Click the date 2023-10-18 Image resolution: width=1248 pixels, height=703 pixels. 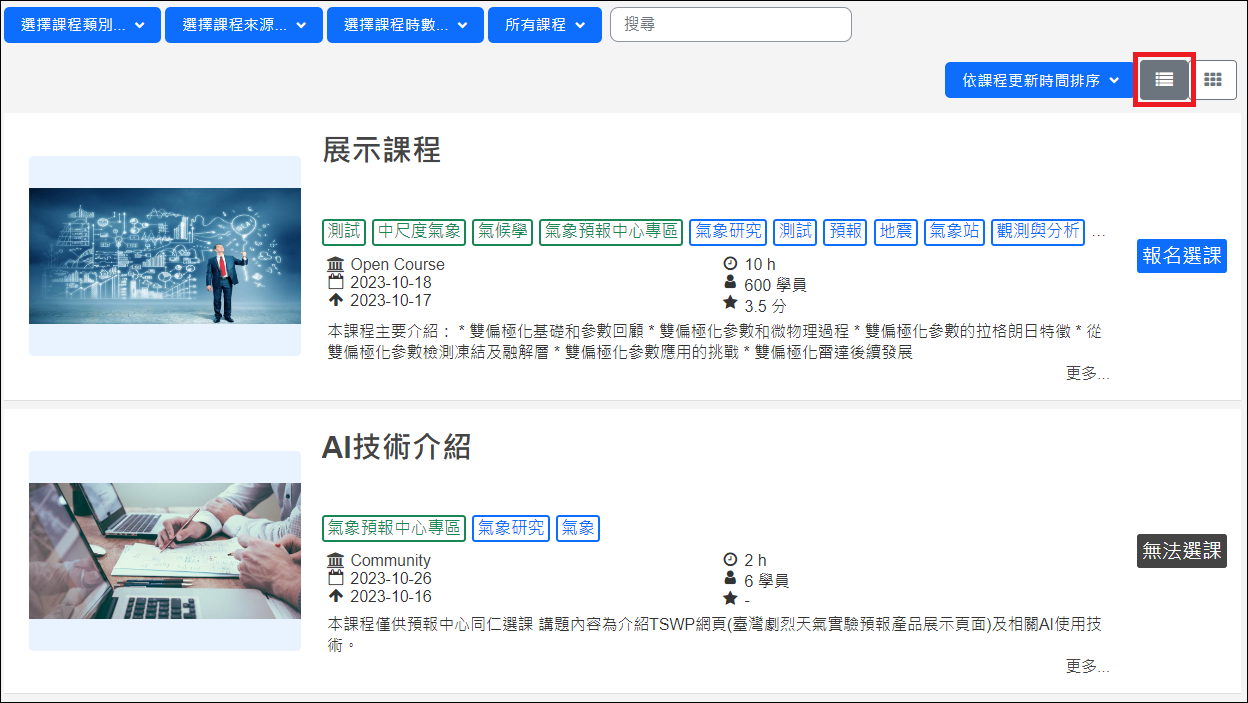coord(391,283)
